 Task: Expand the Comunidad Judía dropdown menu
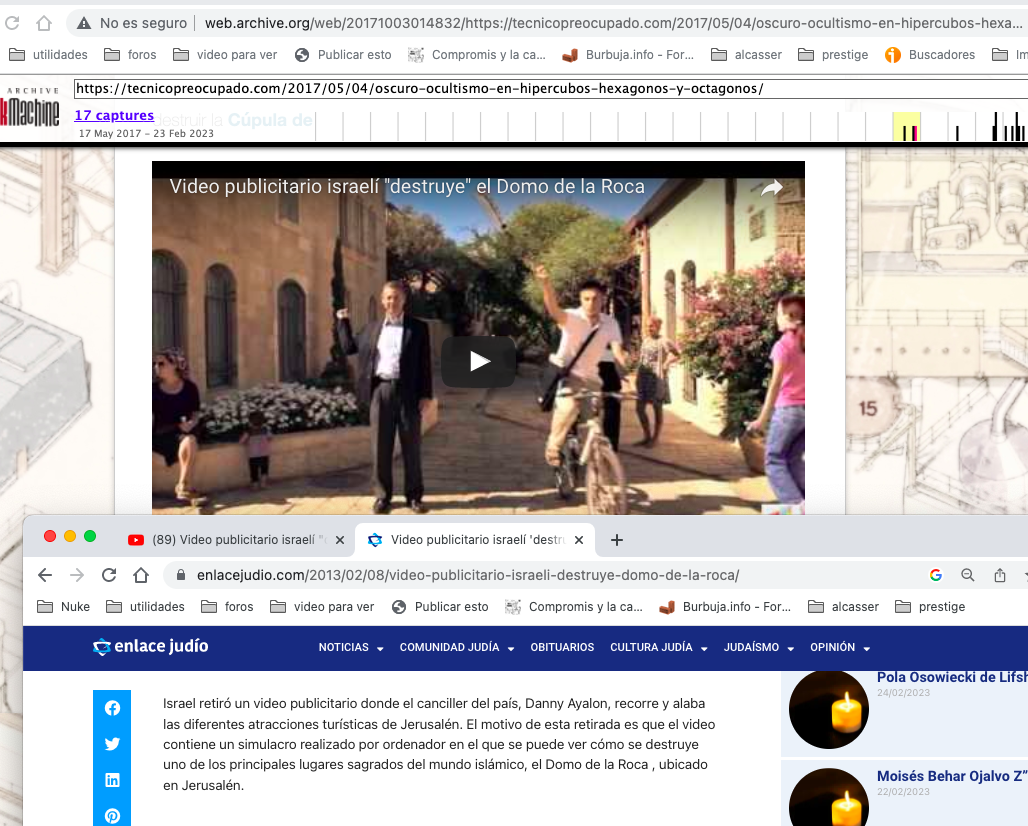456,648
